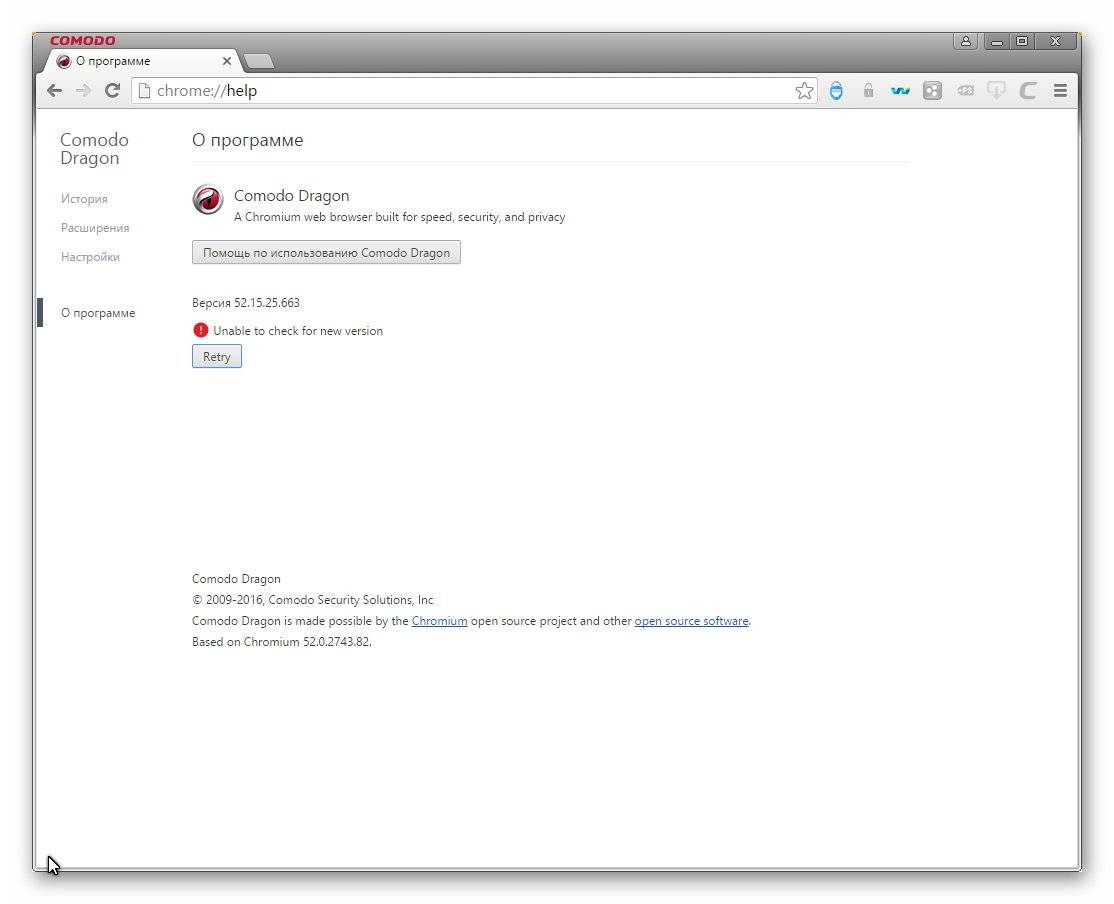Bookmark this page with the star icon
This screenshot has width=1114, height=904.
click(804, 90)
